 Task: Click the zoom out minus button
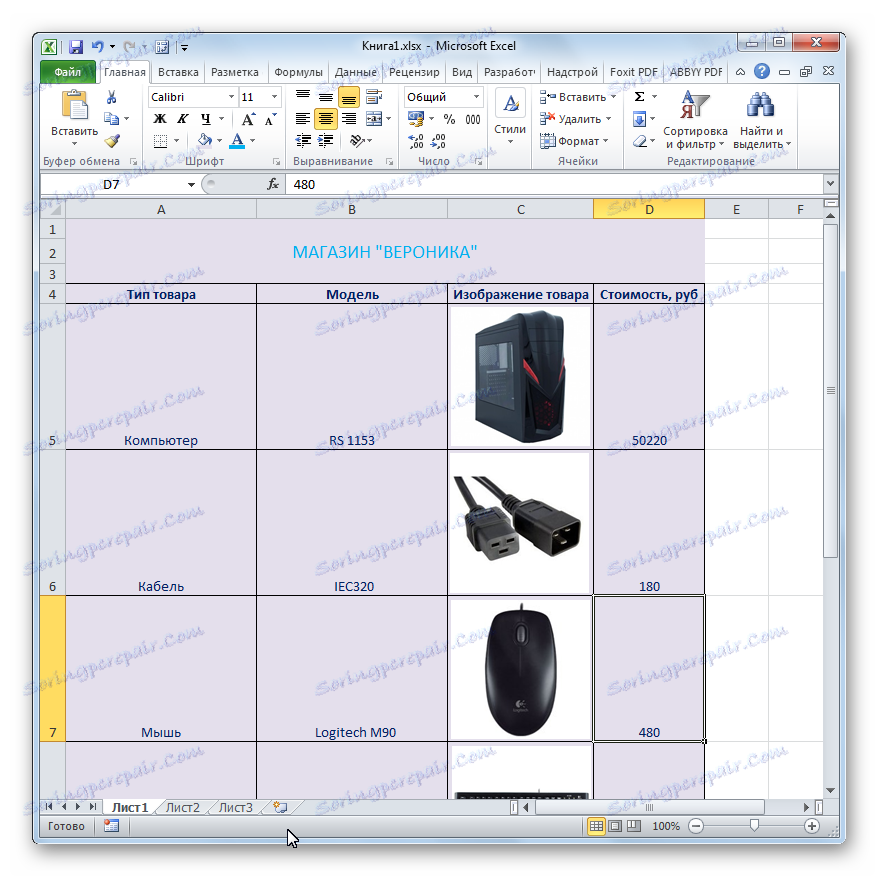click(x=696, y=826)
